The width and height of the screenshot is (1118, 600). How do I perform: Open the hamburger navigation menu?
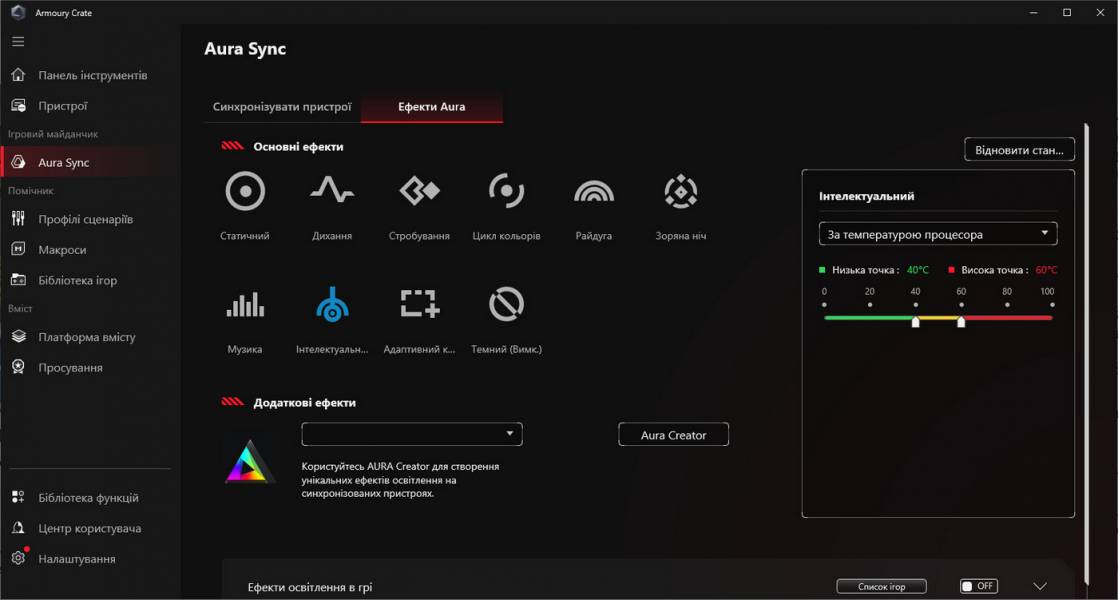(17, 41)
